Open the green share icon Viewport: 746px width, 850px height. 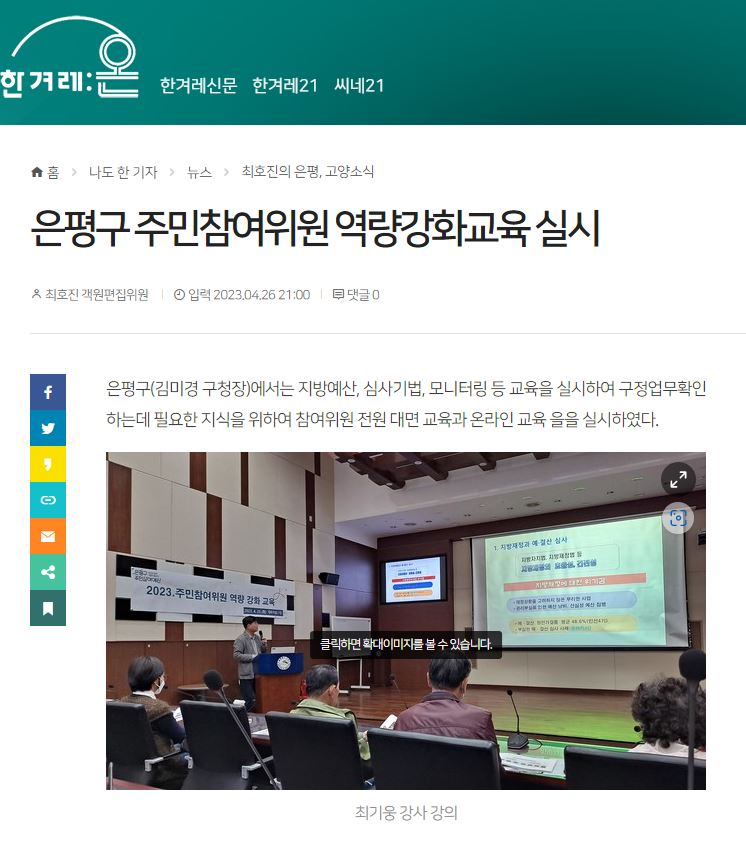tap(48, 572)
